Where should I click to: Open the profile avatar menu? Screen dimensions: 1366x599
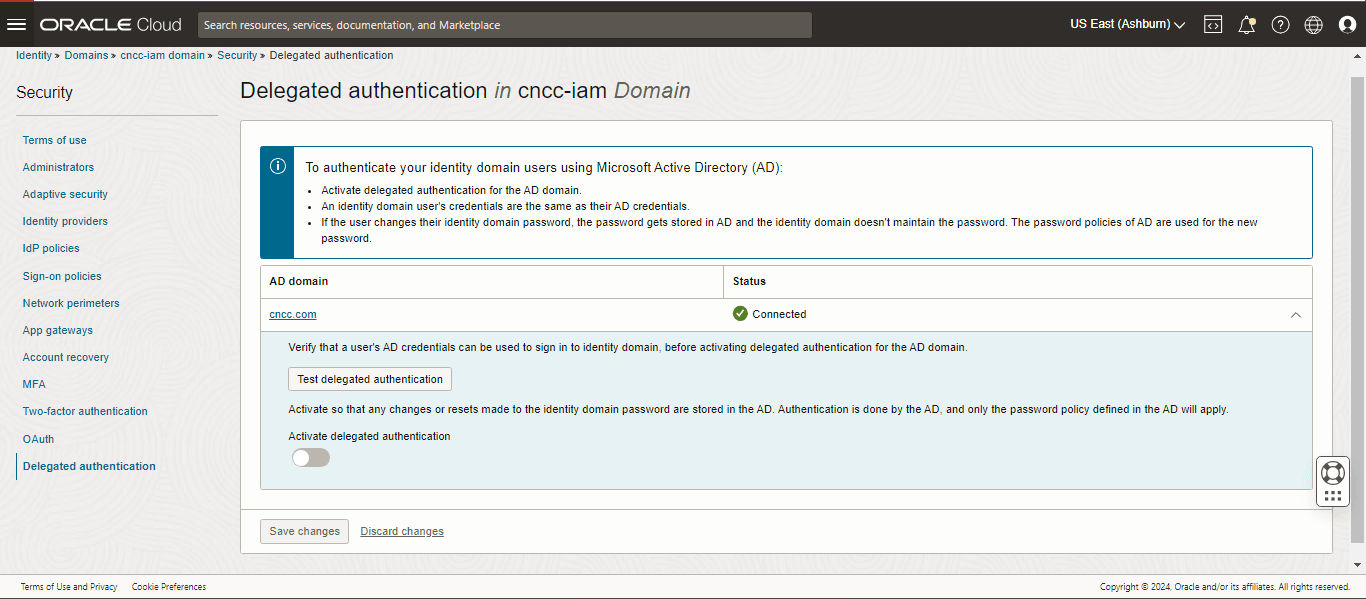pos(1347,24)
